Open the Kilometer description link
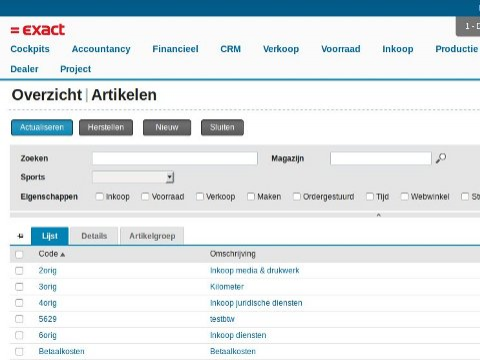 (227, 287)
